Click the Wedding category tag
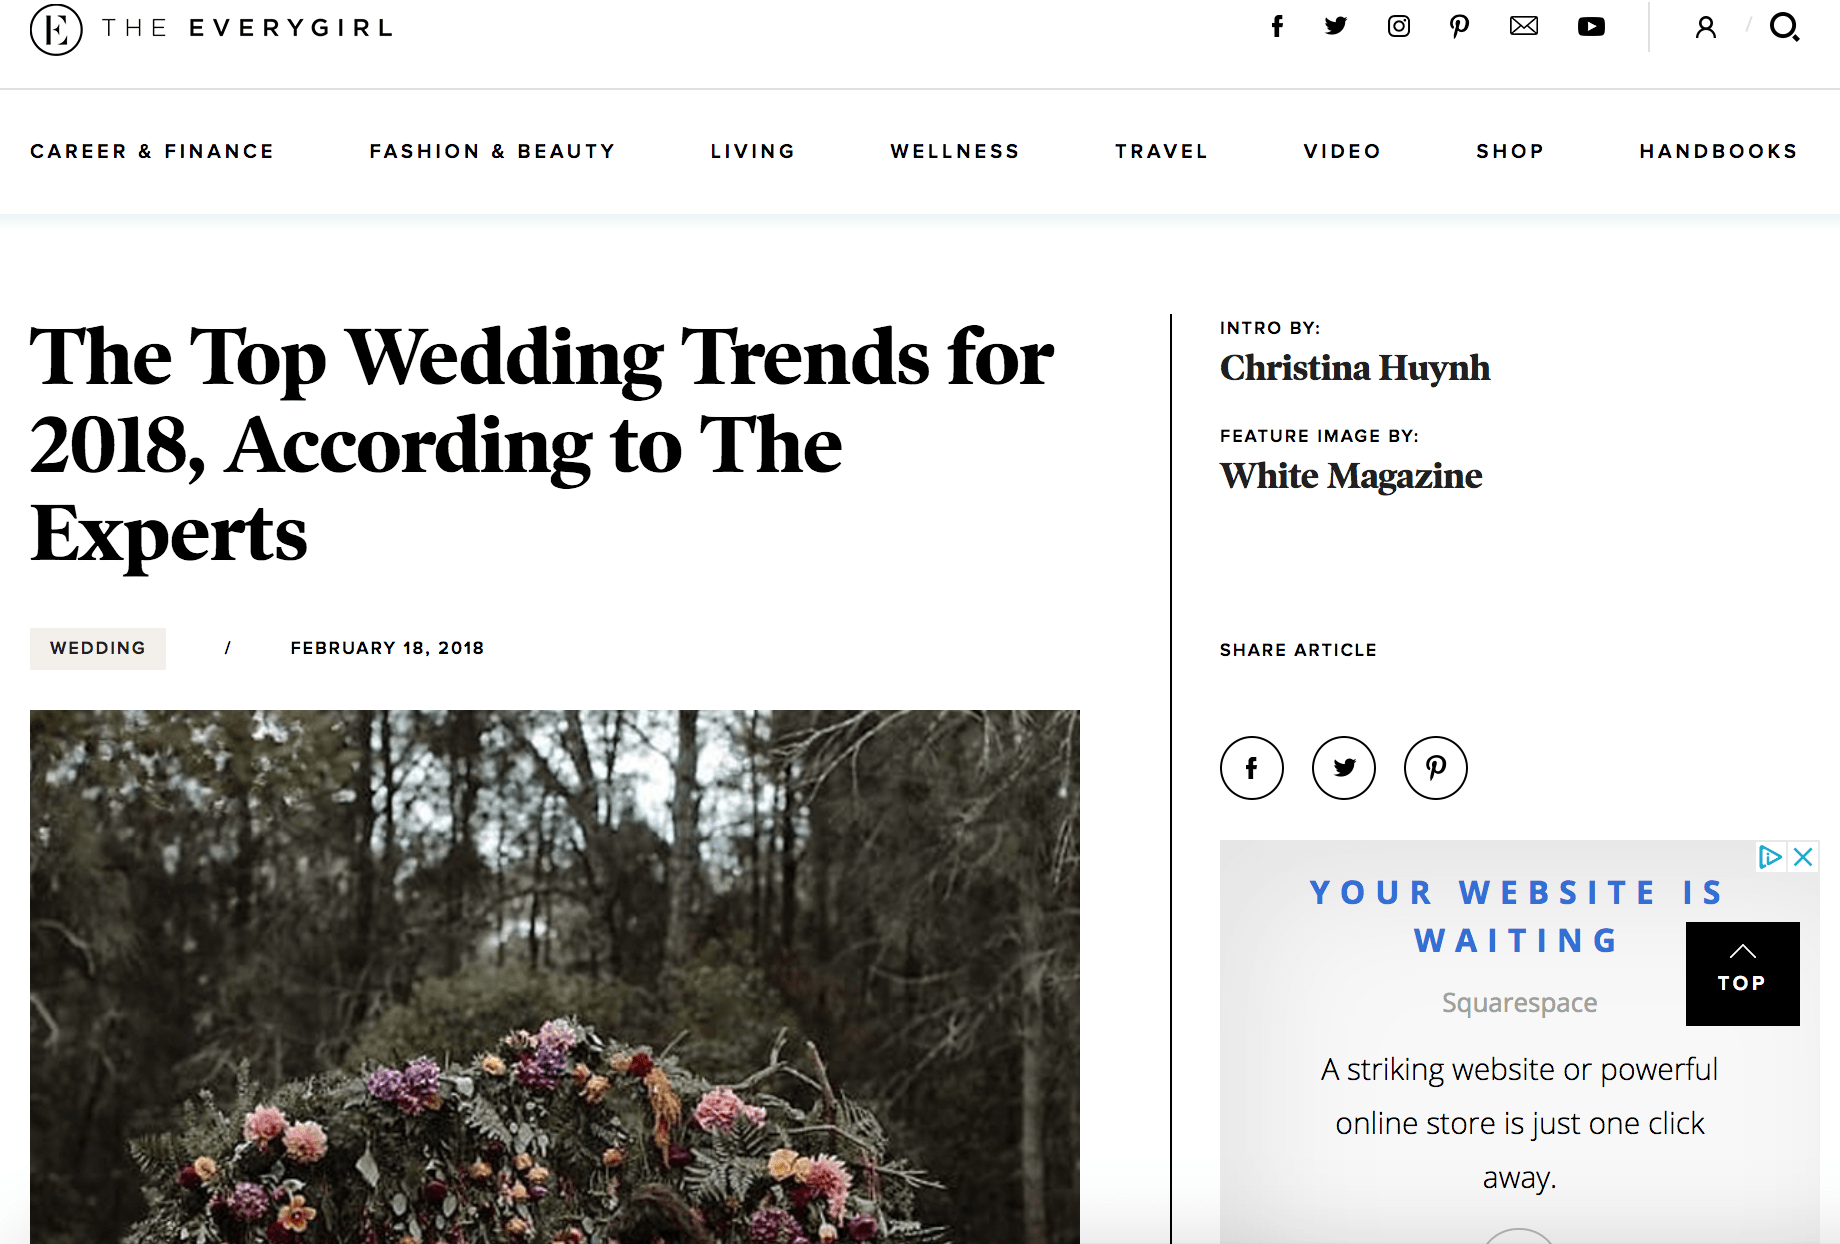The image size is (1840, 1244). [x=98, y=648]
